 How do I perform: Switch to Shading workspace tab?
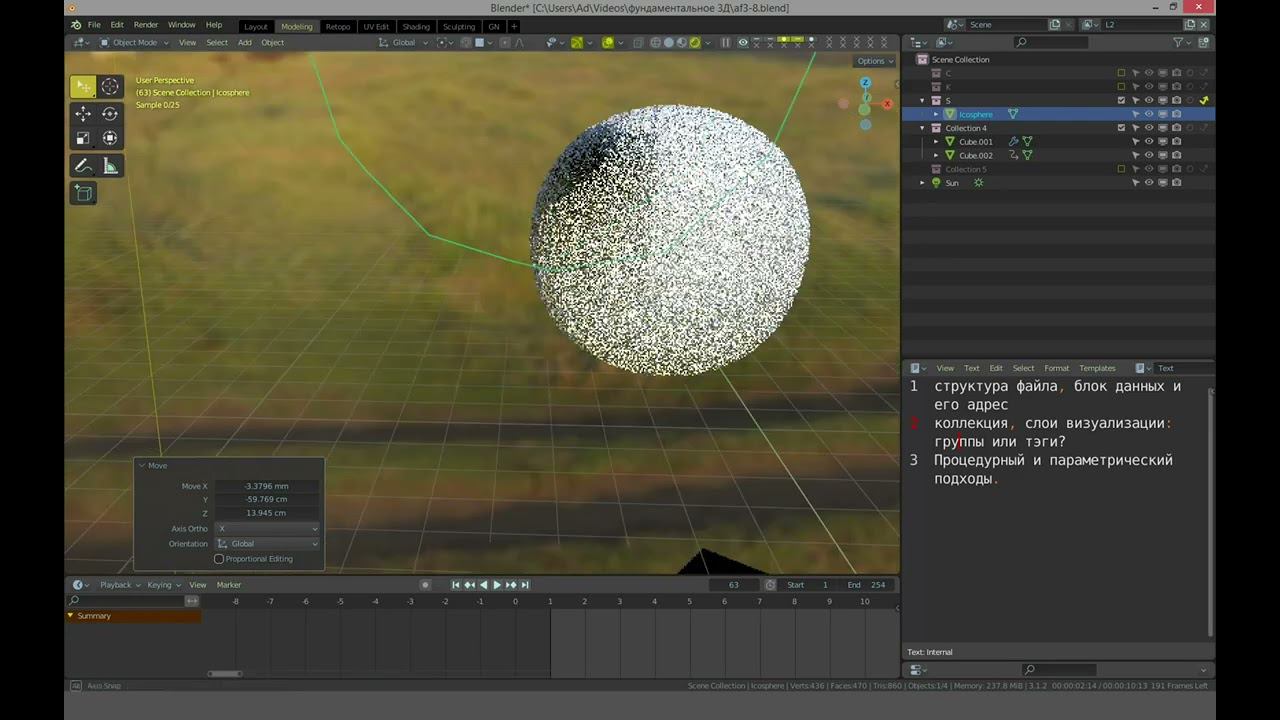[416, 26]
